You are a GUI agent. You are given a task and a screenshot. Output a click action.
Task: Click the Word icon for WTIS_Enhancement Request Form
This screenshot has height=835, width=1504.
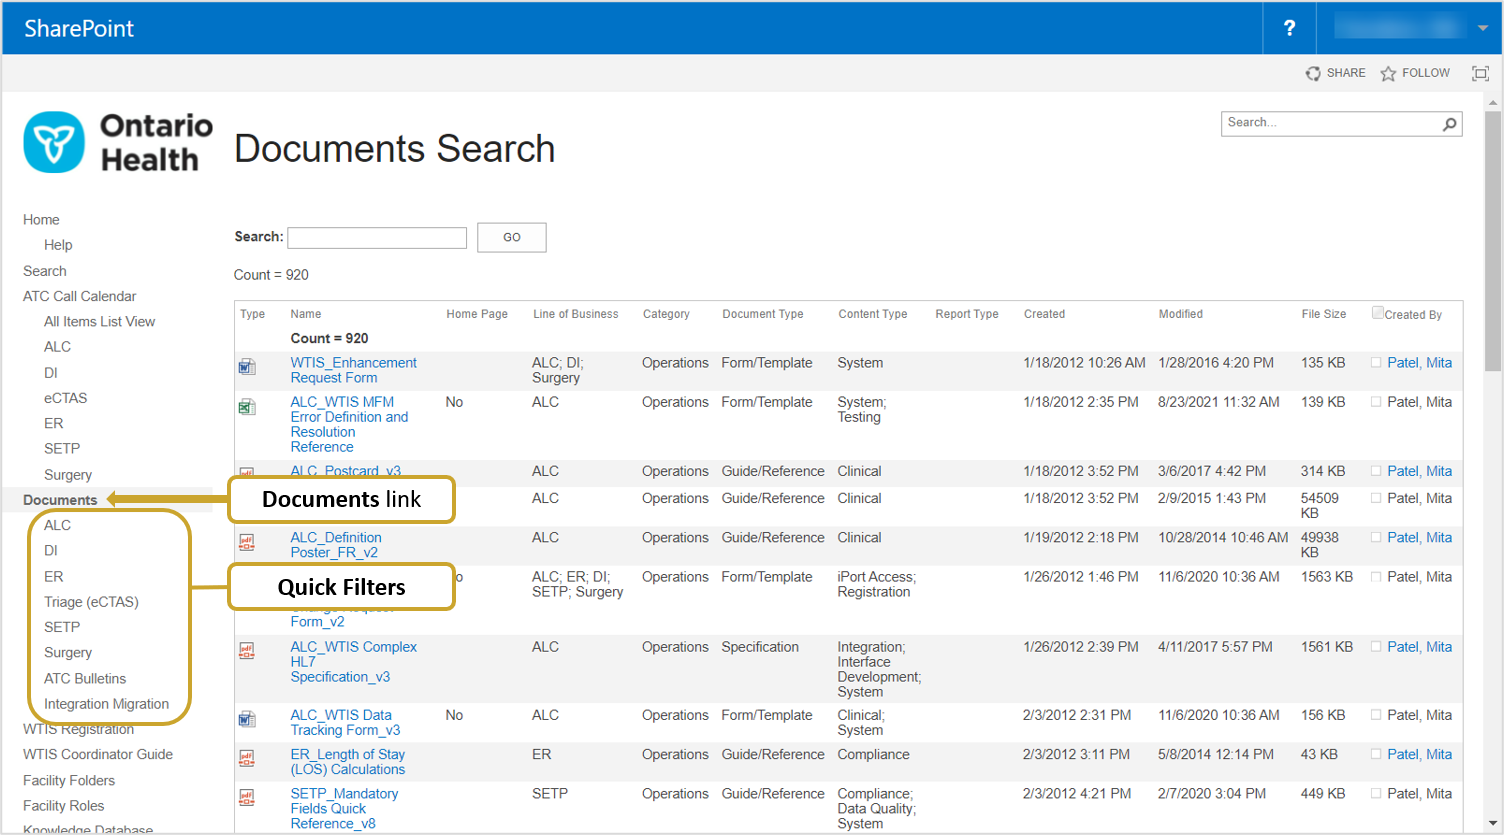[247, 367]
